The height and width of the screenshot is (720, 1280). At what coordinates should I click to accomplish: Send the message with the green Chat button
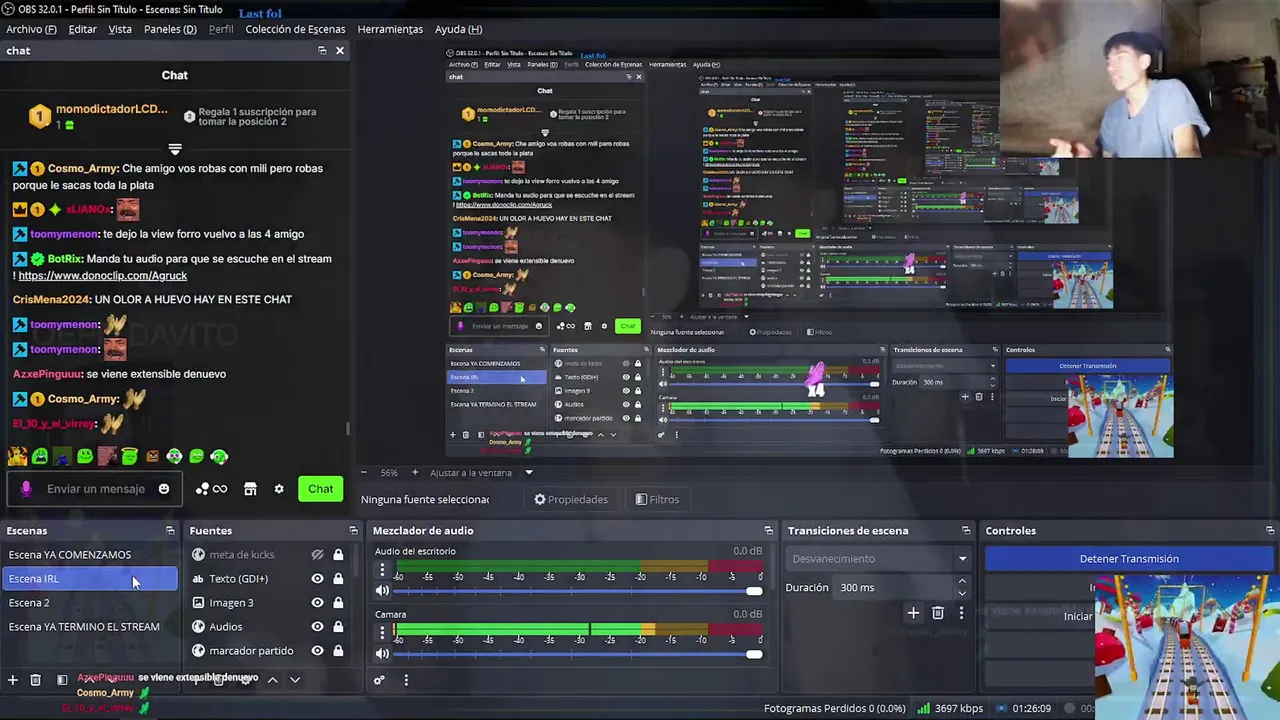[320, 489]
